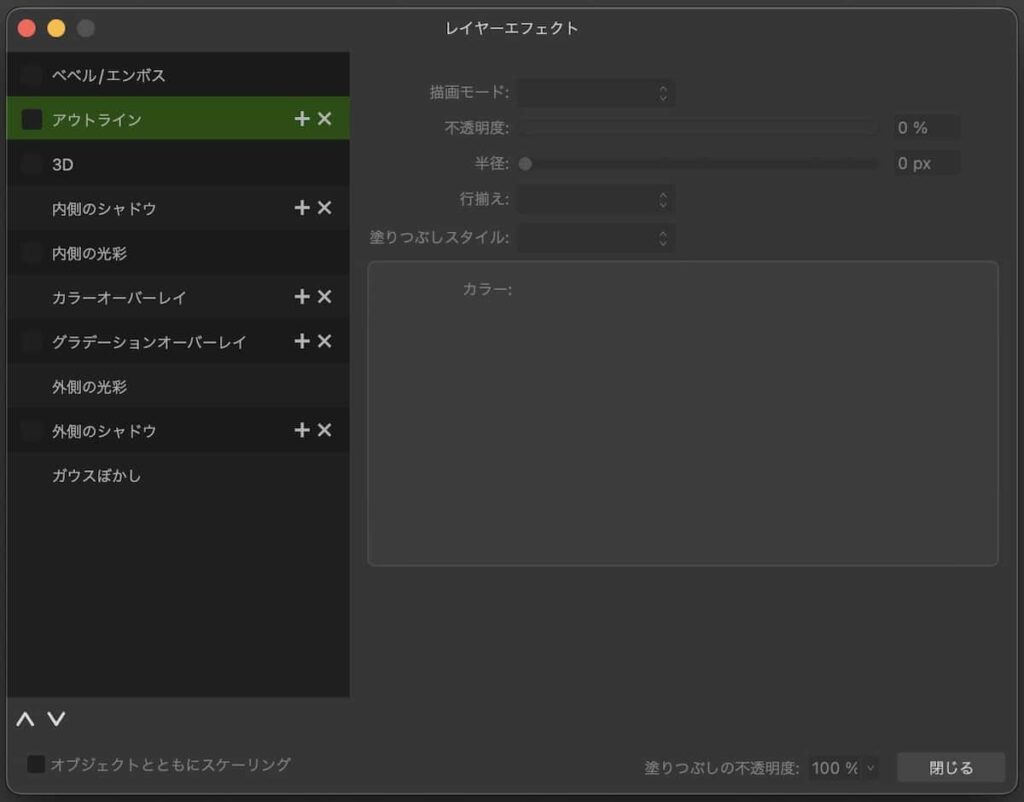
Task: Delete the グラデーションオーバーレイ effect with X icon
Action: pos(325,341)
